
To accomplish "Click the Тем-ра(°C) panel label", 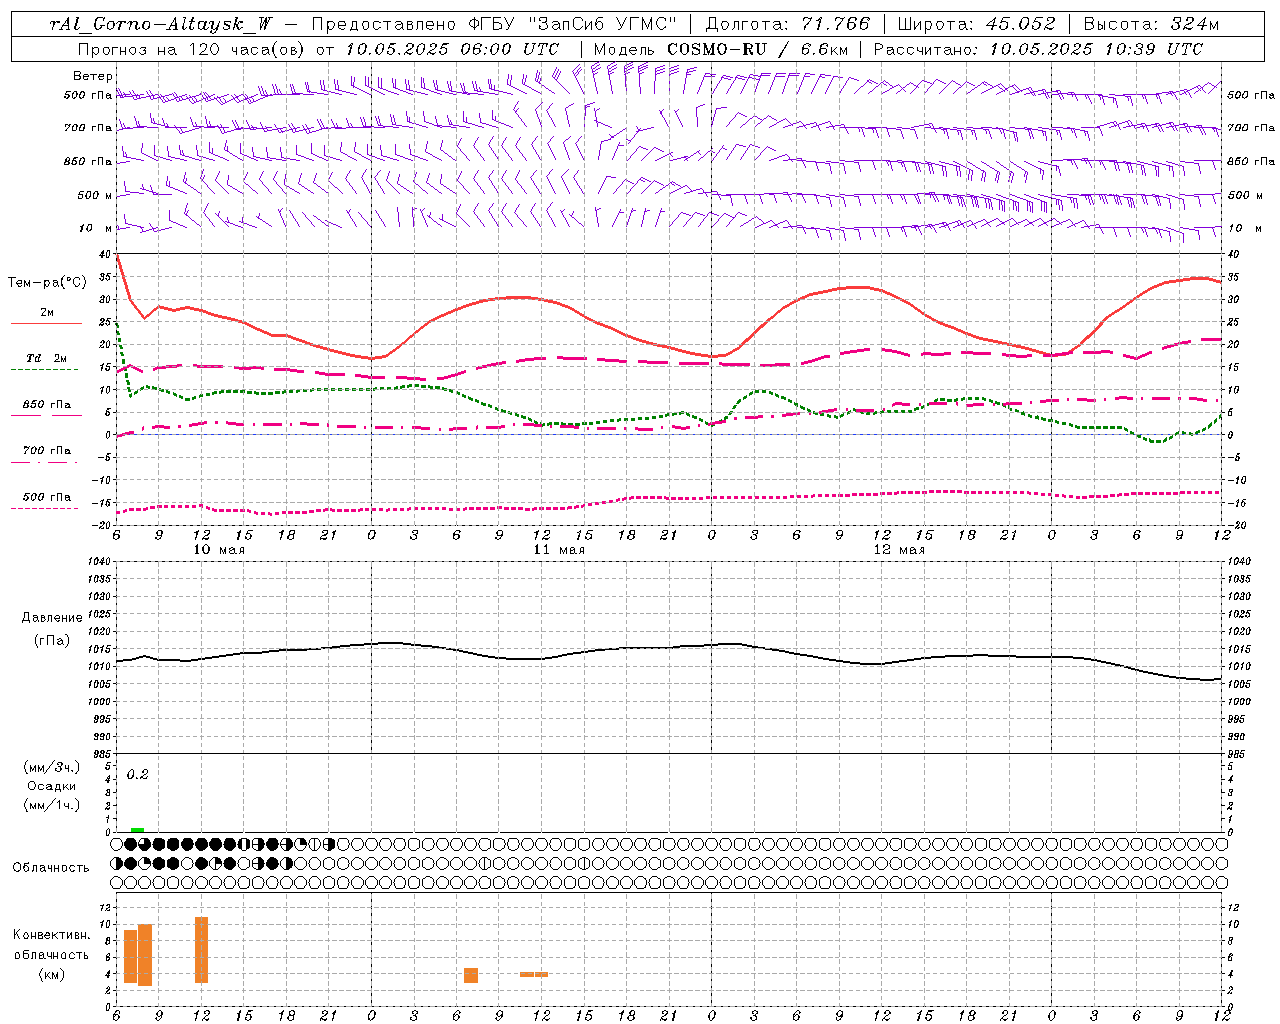I will point(47,283).
